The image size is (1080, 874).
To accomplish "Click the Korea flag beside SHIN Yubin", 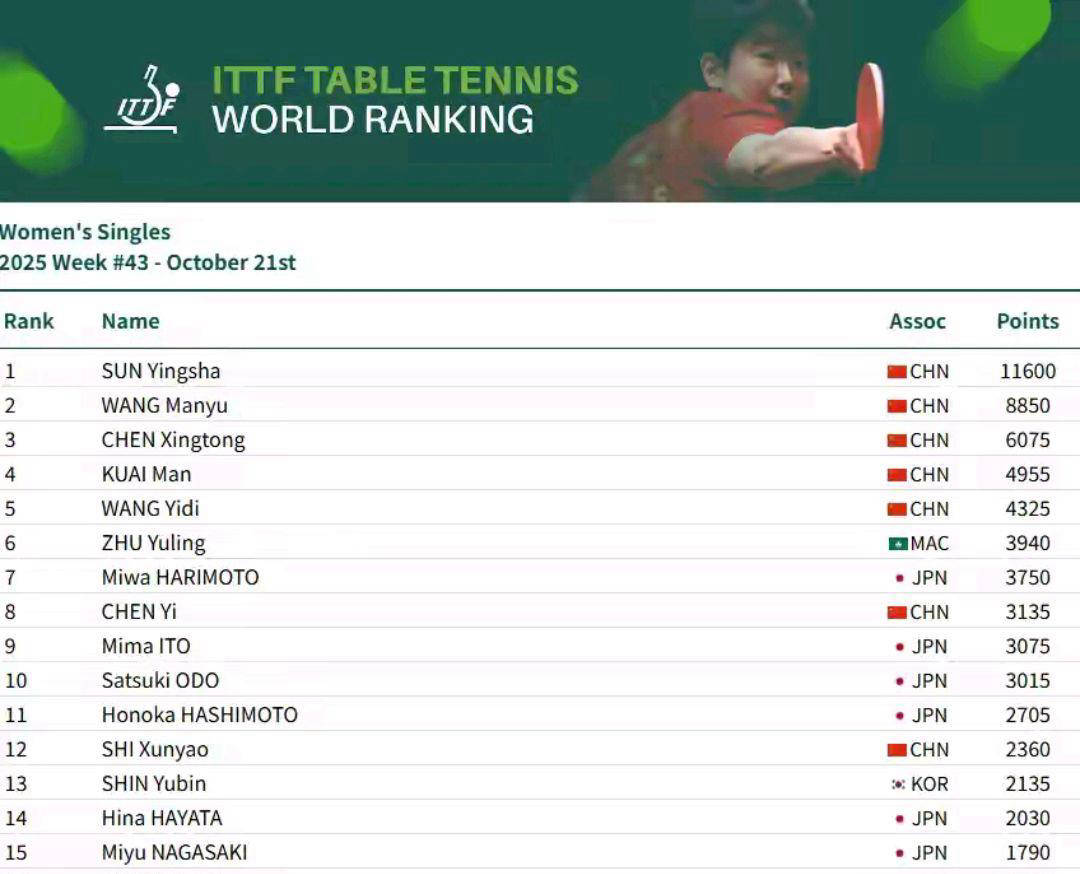I will 898,784.
